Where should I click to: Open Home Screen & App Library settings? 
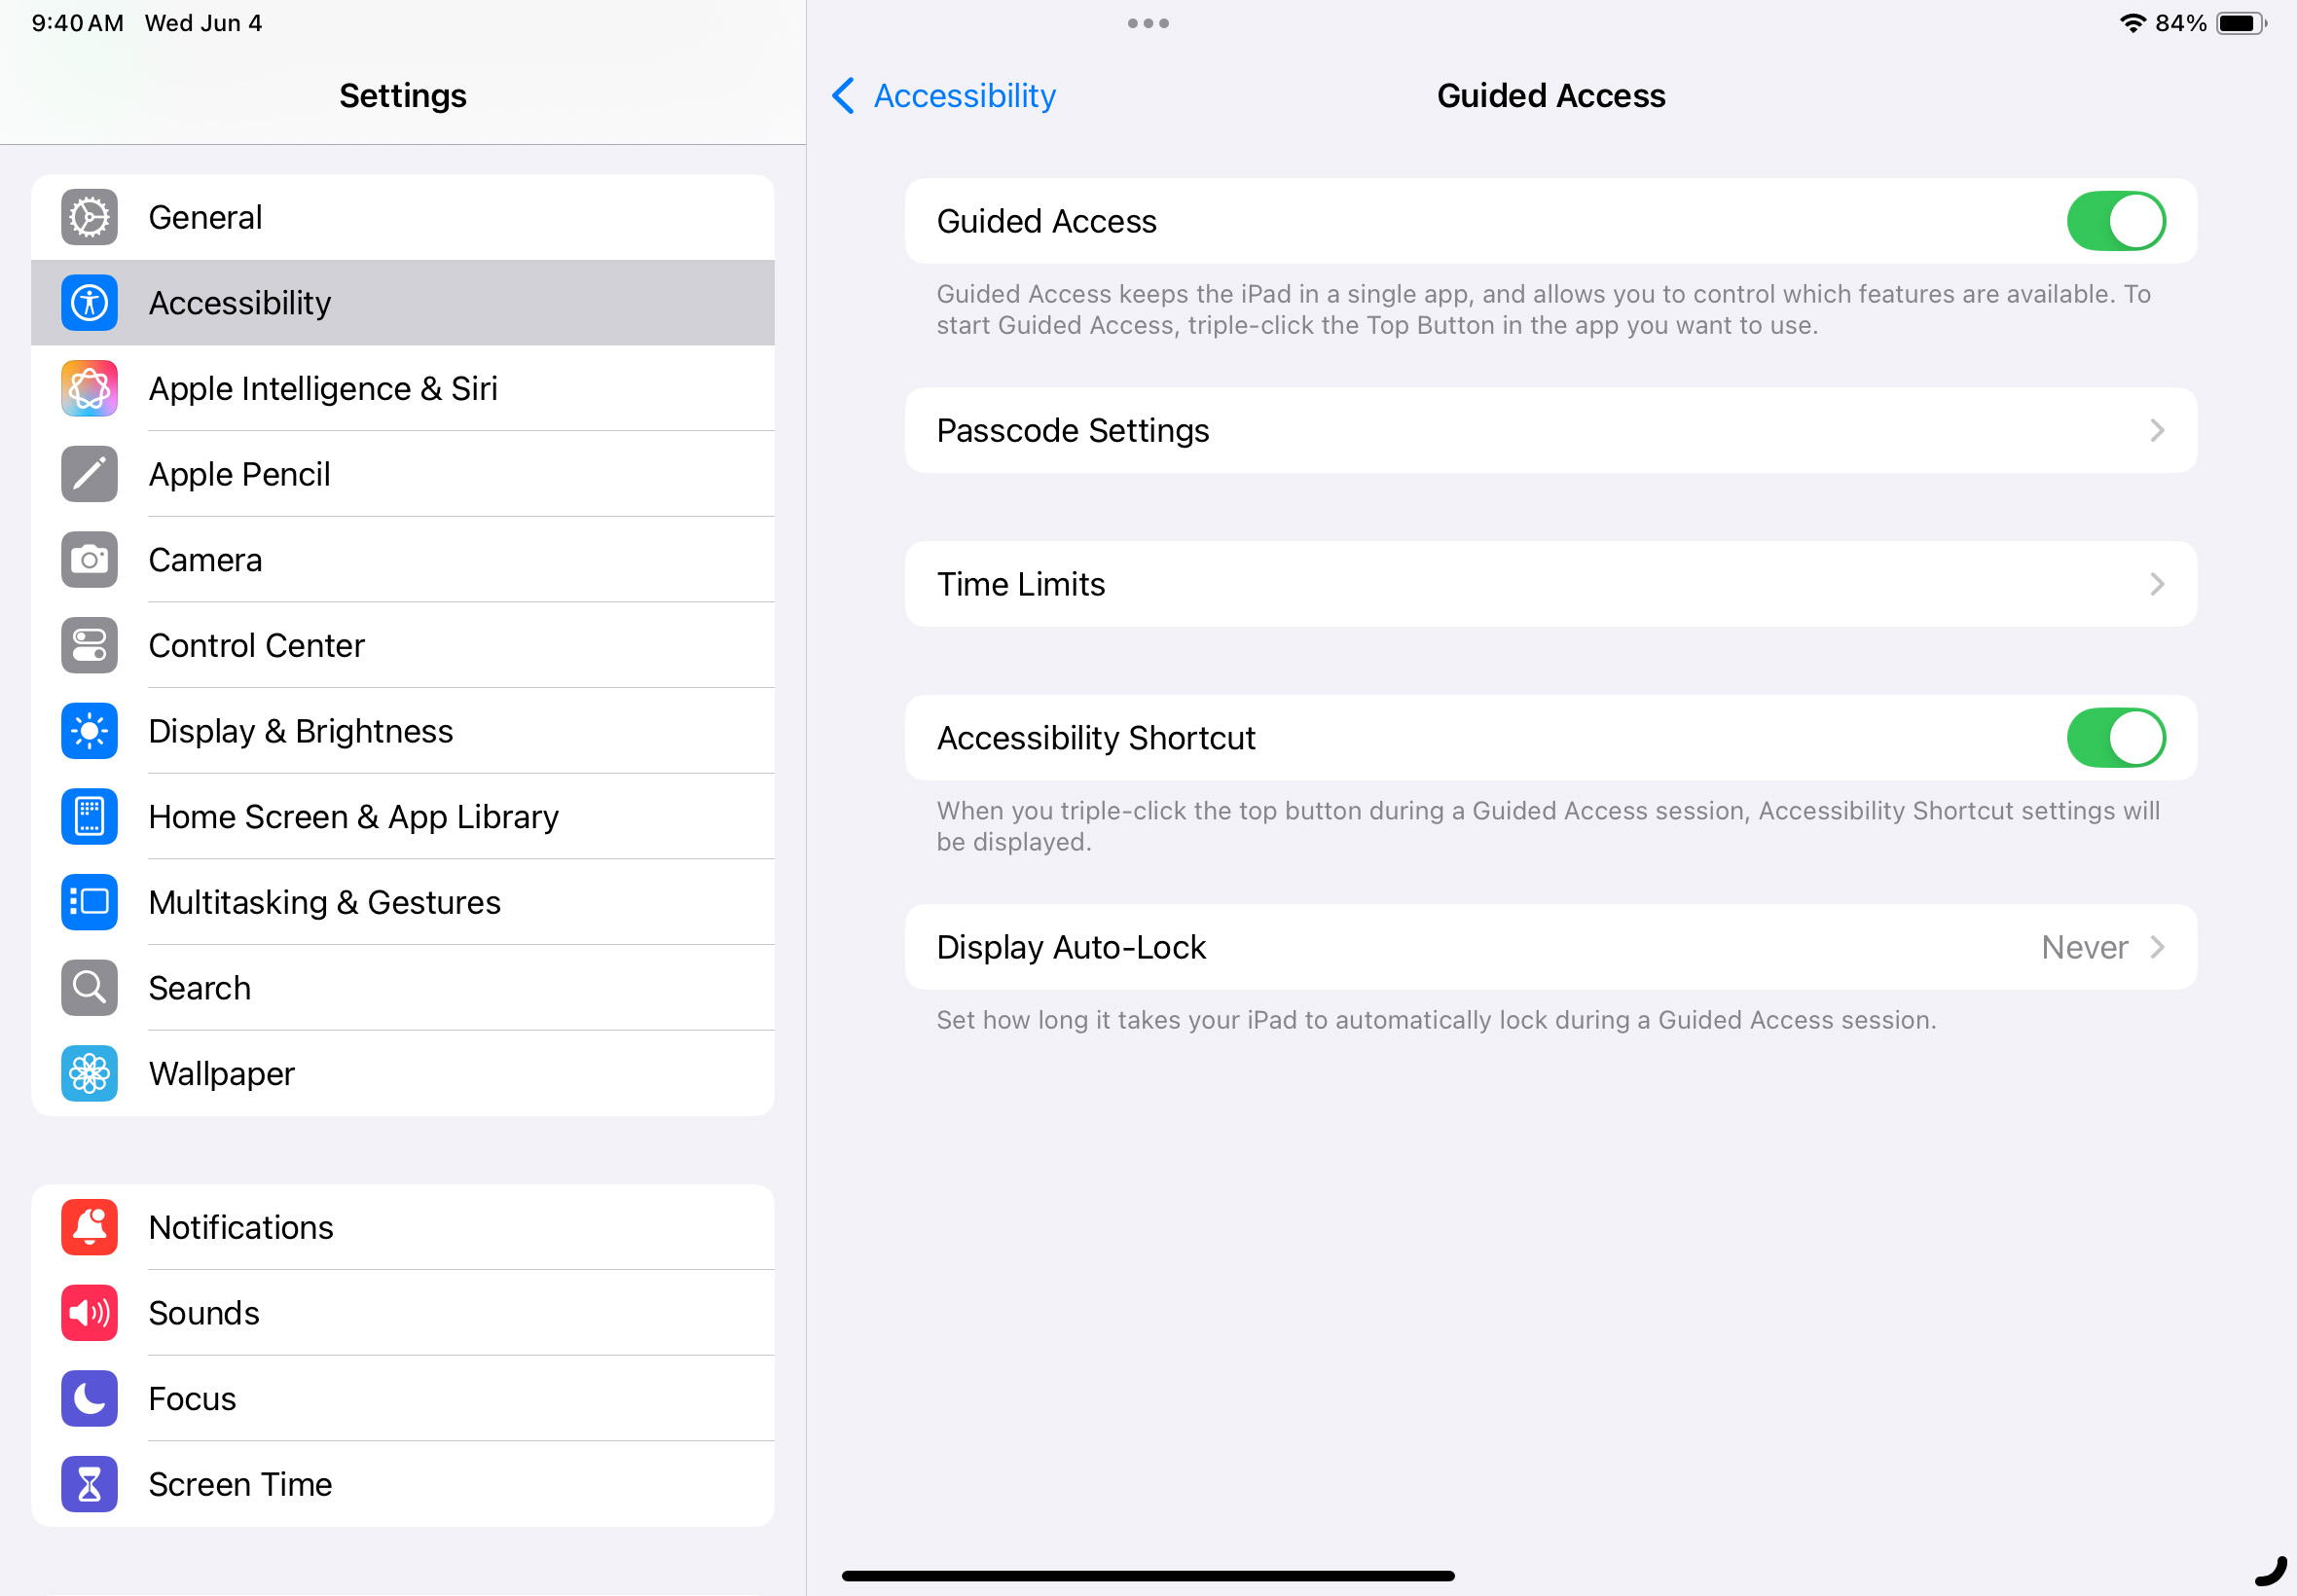coord(403,817)
